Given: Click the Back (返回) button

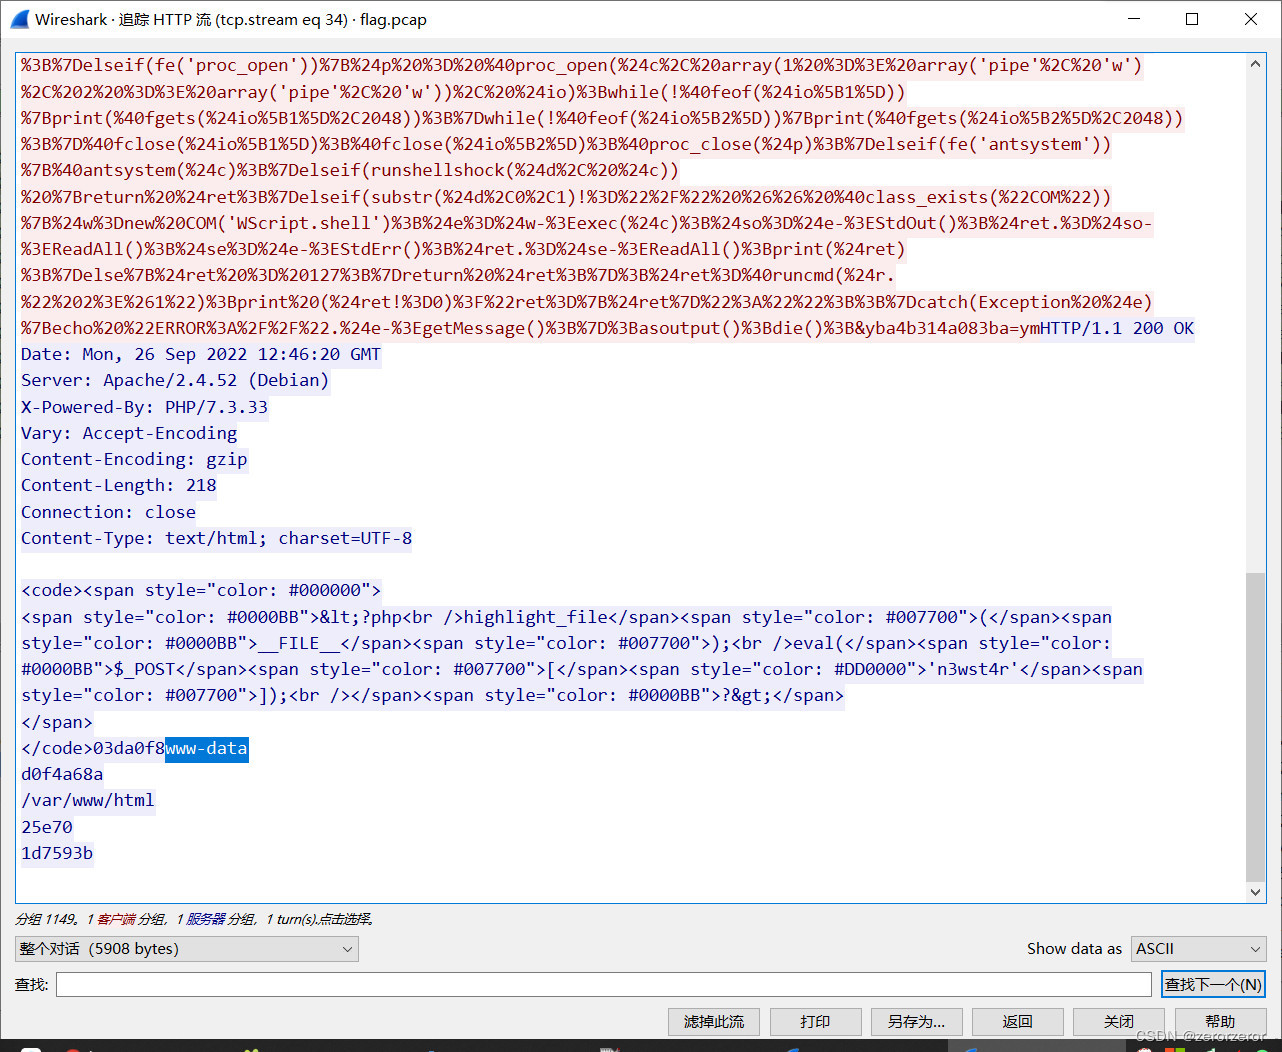Looking at the screenshot, I should click(1017, 1022).
